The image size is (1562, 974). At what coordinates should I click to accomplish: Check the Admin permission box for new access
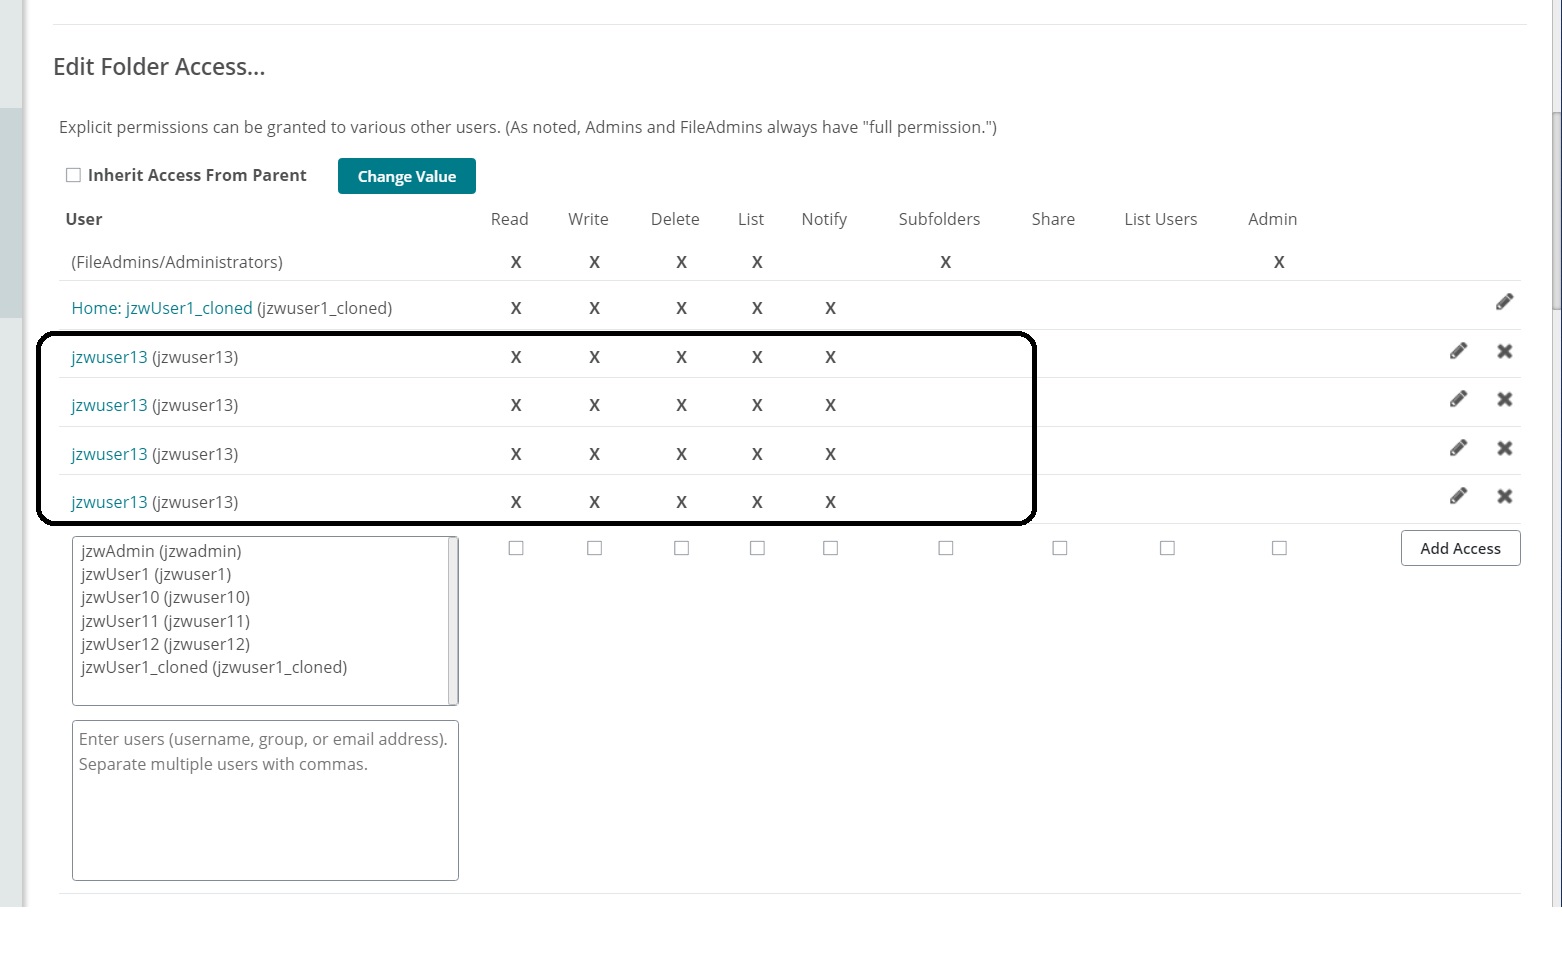point(1279,548)
